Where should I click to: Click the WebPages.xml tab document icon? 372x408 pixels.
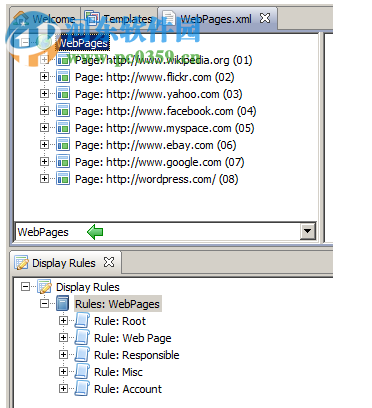pos(168,18)
